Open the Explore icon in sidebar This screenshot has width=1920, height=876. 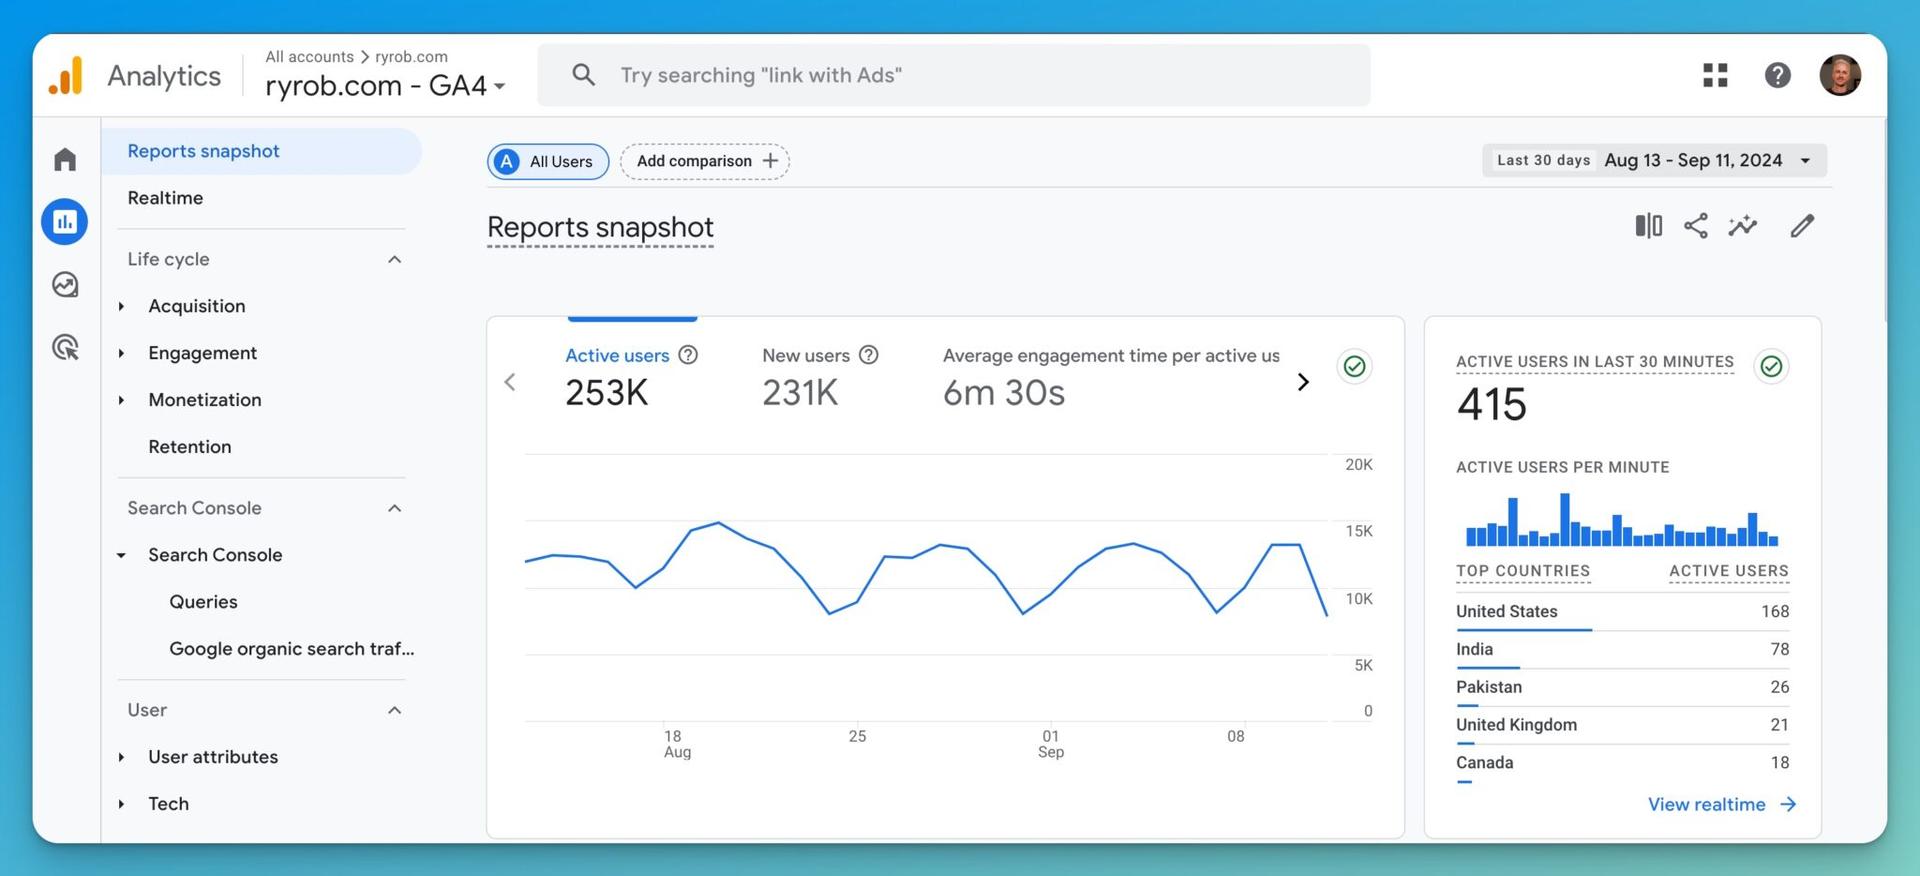coord(65,285)
